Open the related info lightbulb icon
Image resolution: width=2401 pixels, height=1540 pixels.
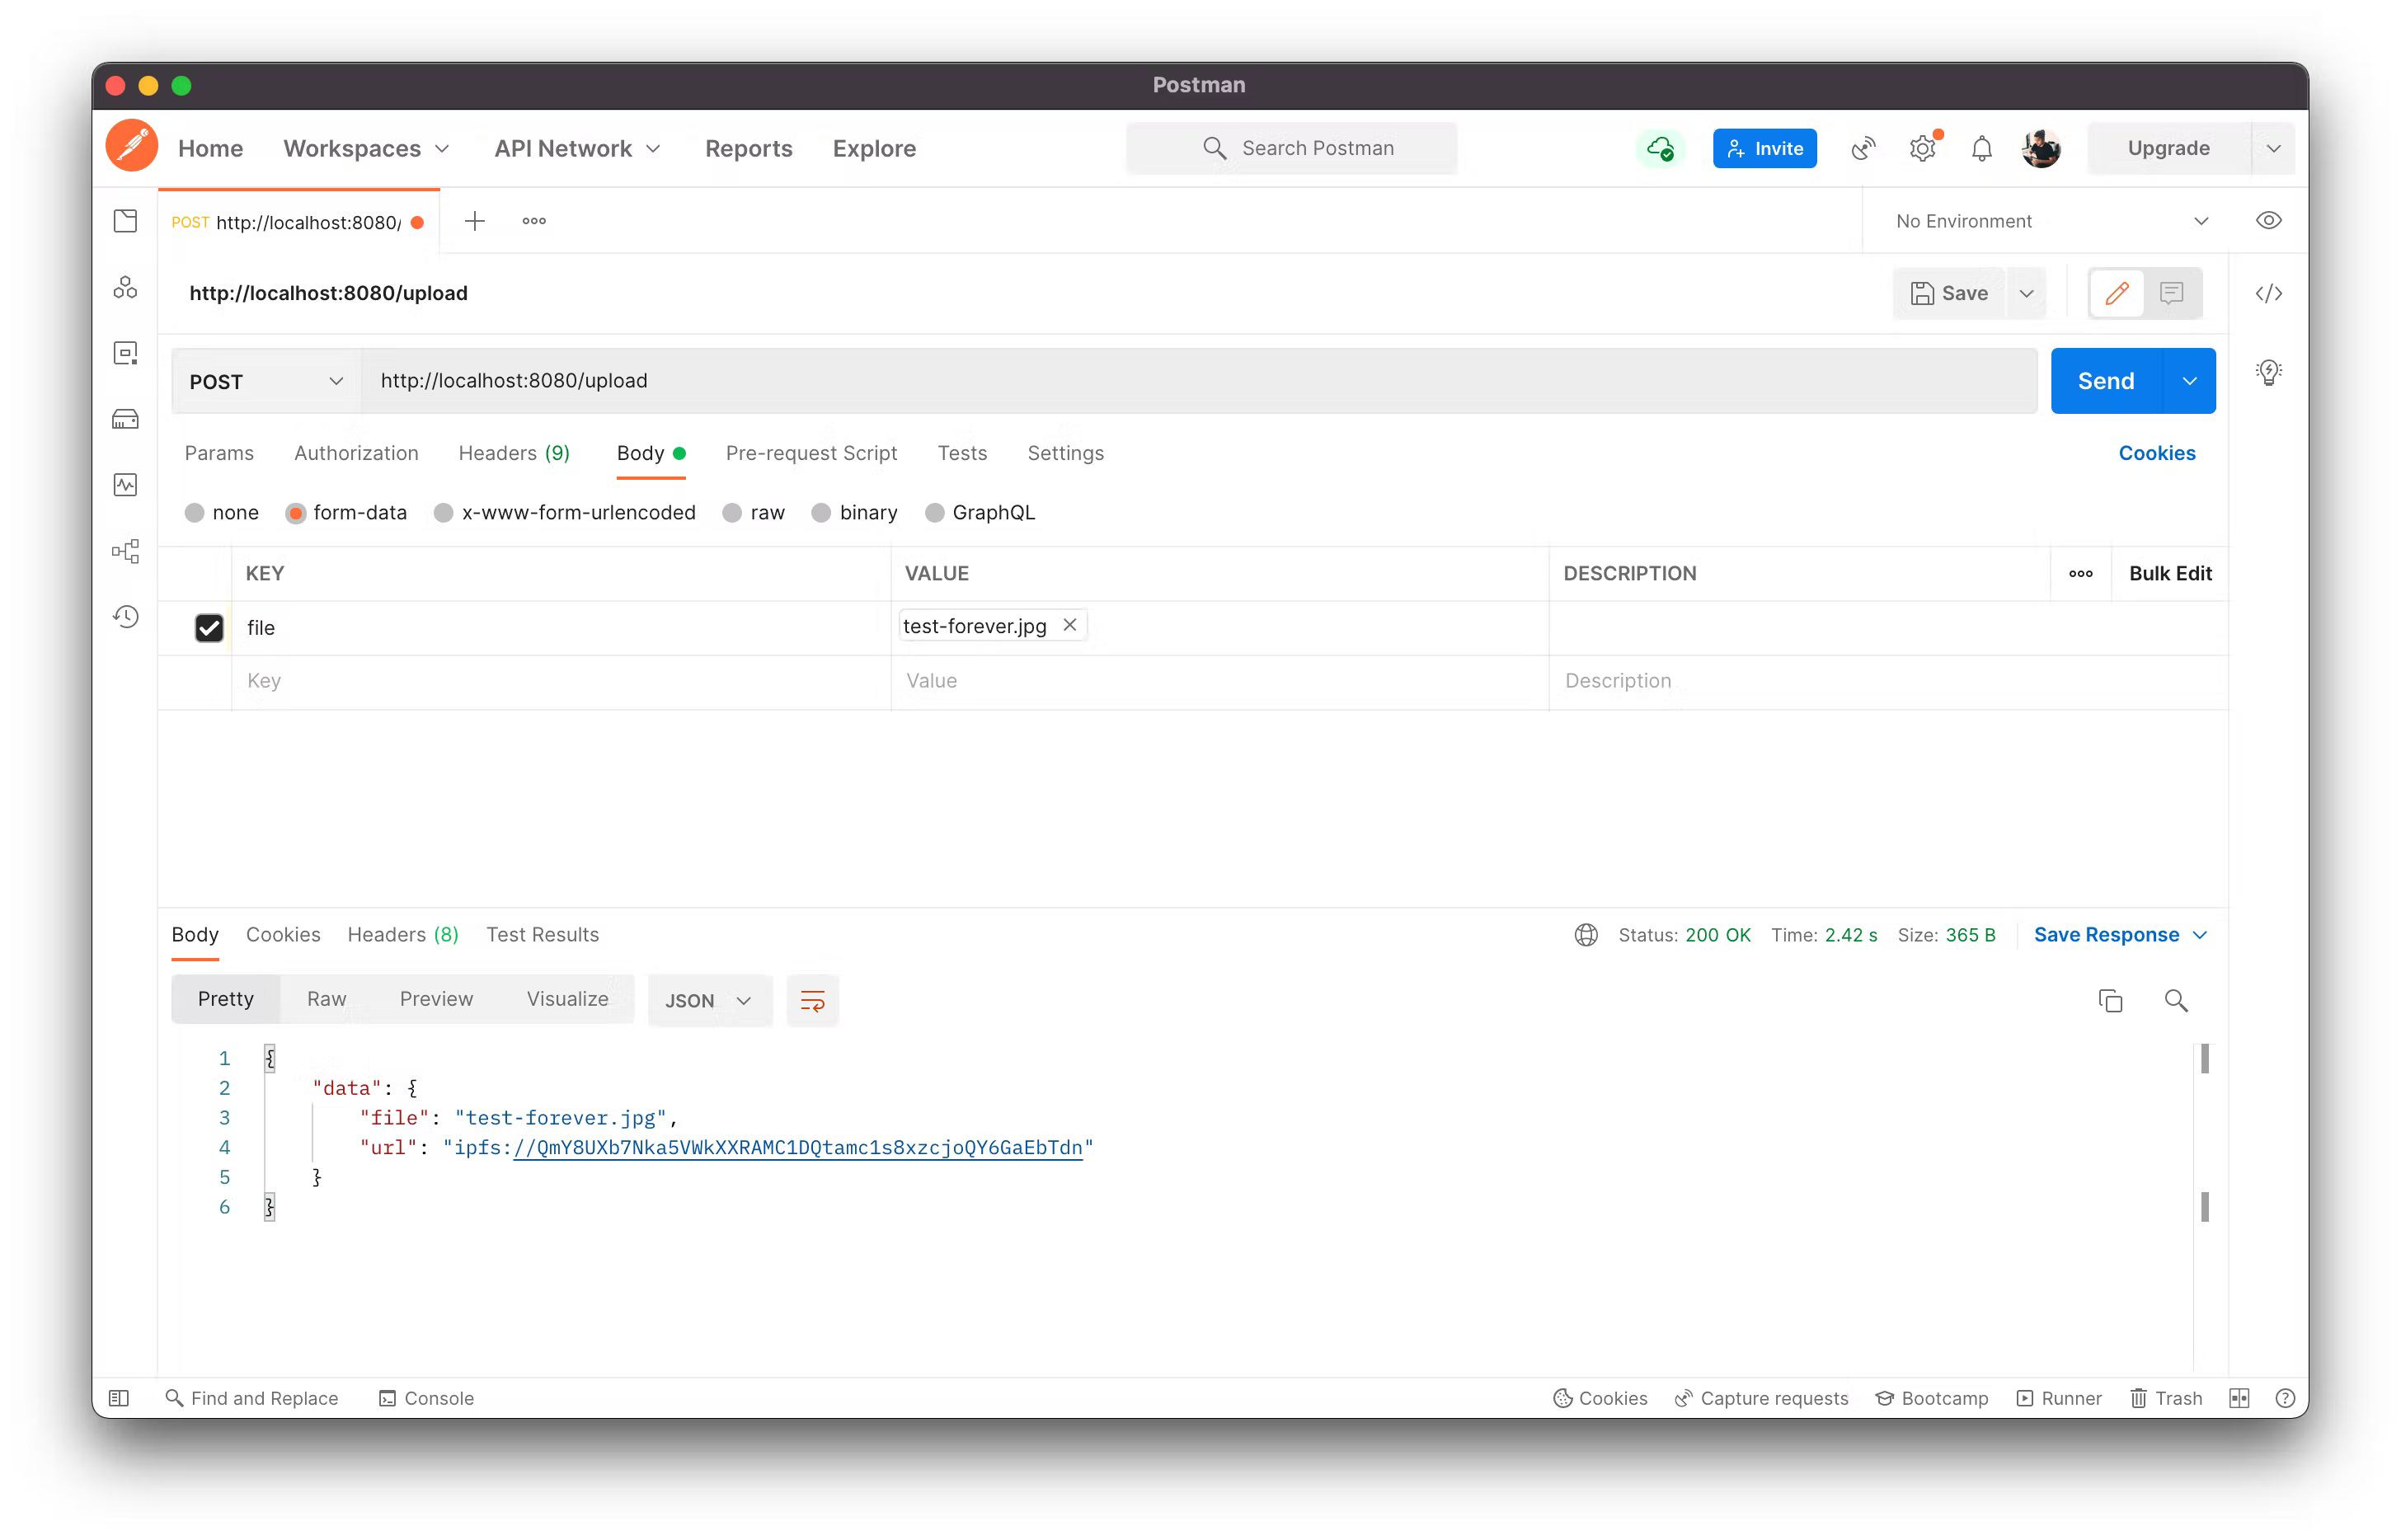tap(2268, 372)
